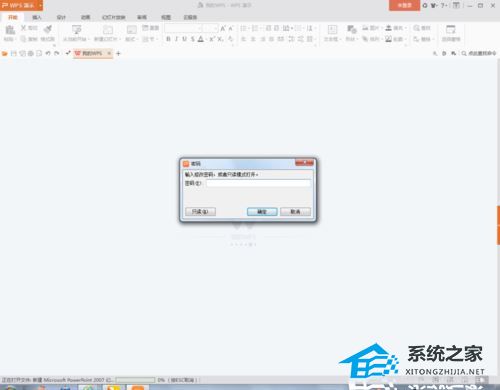Click the Picture (图片) insert button

371,28
